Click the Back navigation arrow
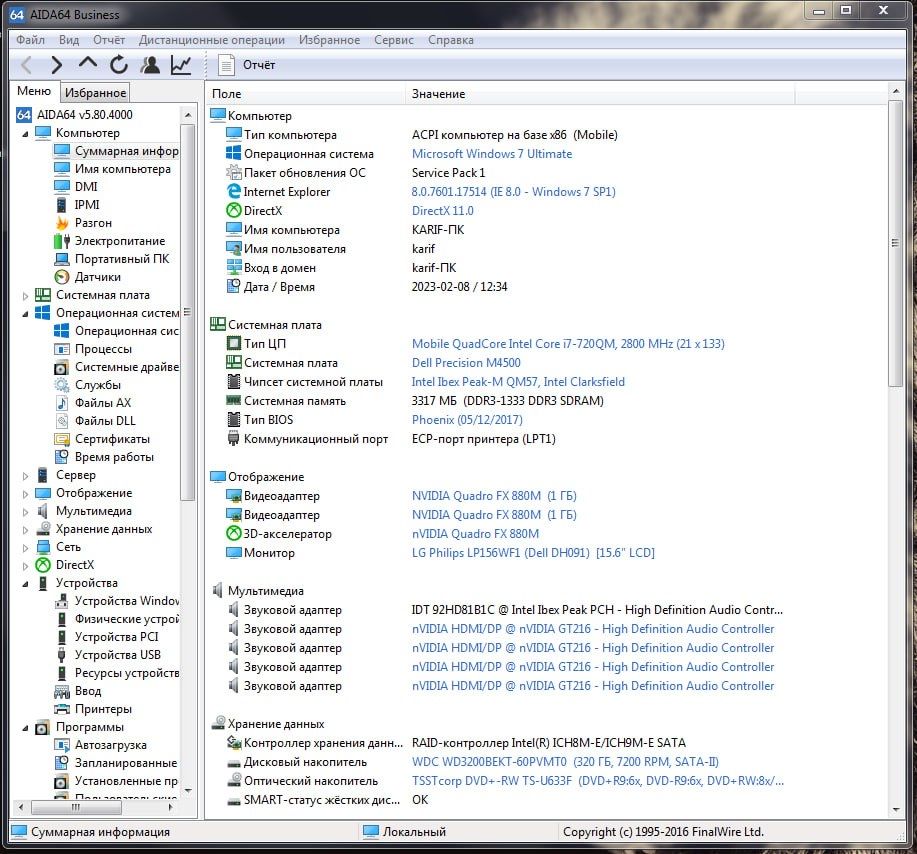 [26, 64]
